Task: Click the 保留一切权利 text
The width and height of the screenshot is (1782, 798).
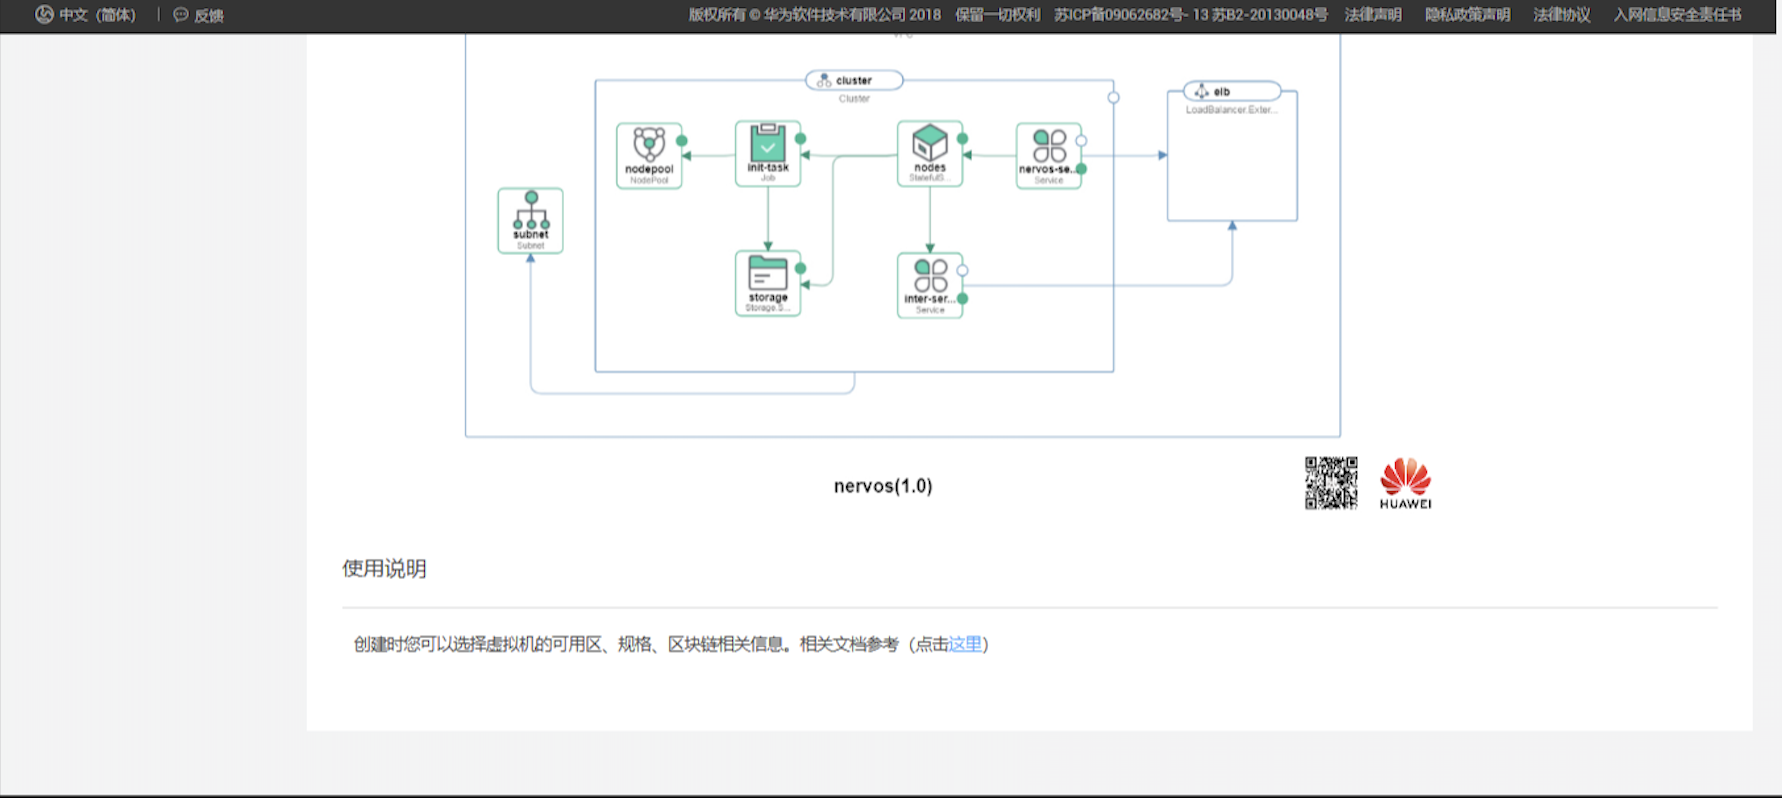Action: pyautogui.click(x=997, y=15)
